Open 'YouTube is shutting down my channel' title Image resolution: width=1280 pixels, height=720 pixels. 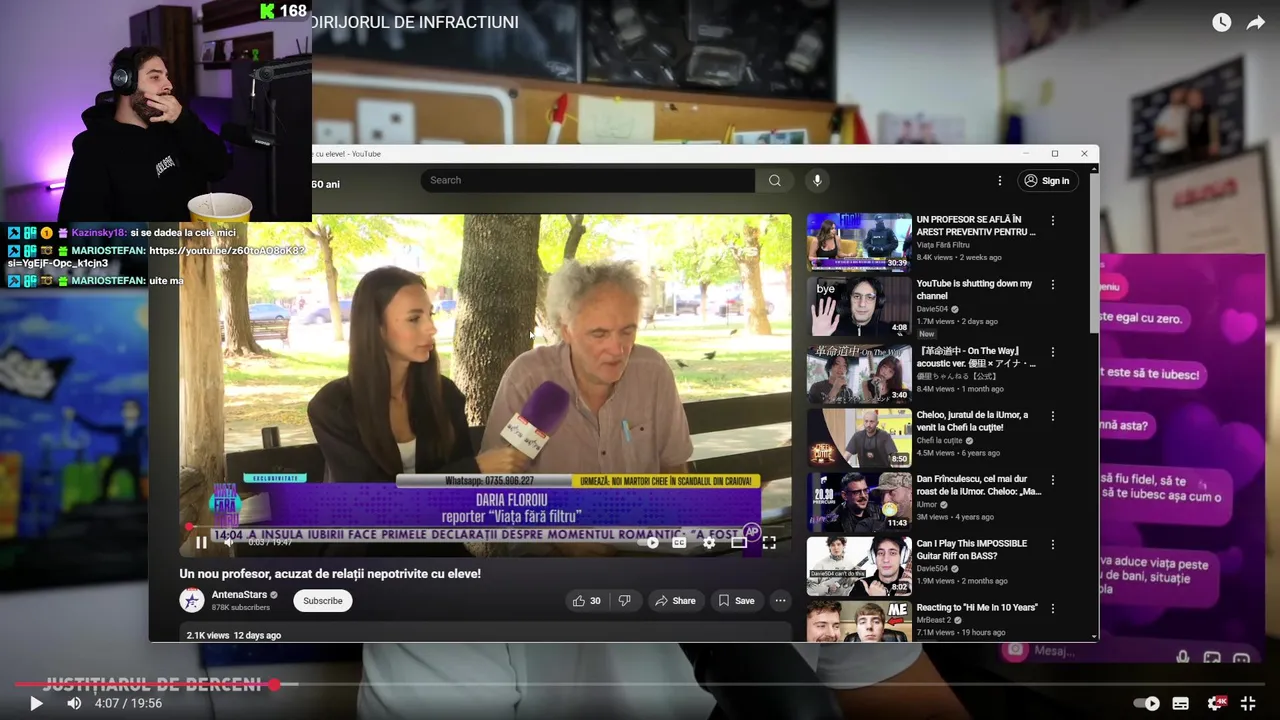pos(974,289)
